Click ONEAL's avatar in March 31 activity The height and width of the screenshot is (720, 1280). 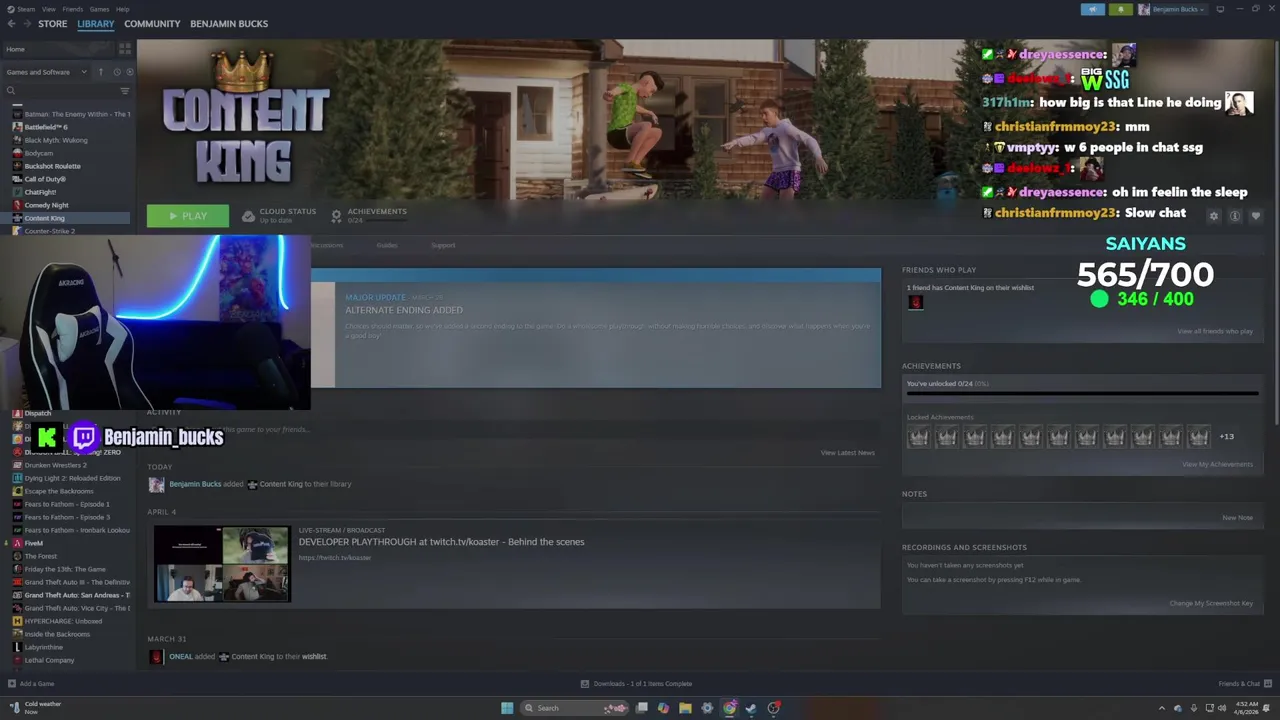[156, 657]
